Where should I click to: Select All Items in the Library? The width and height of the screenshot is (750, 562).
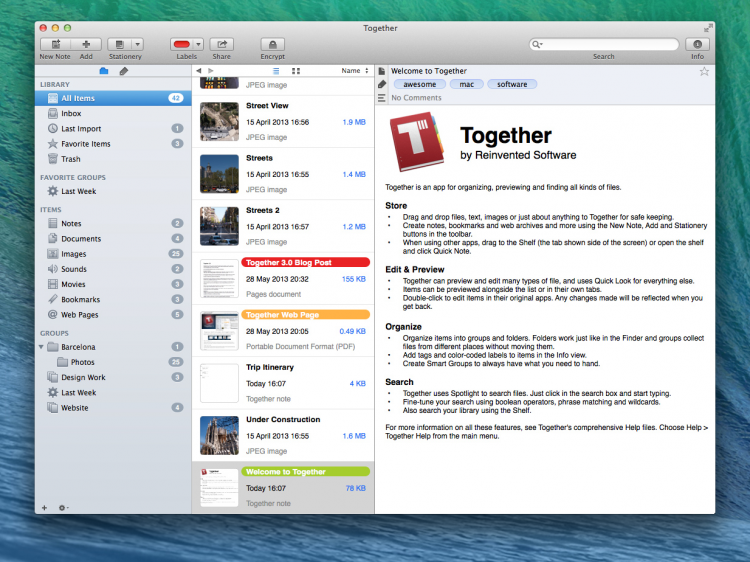113,98
